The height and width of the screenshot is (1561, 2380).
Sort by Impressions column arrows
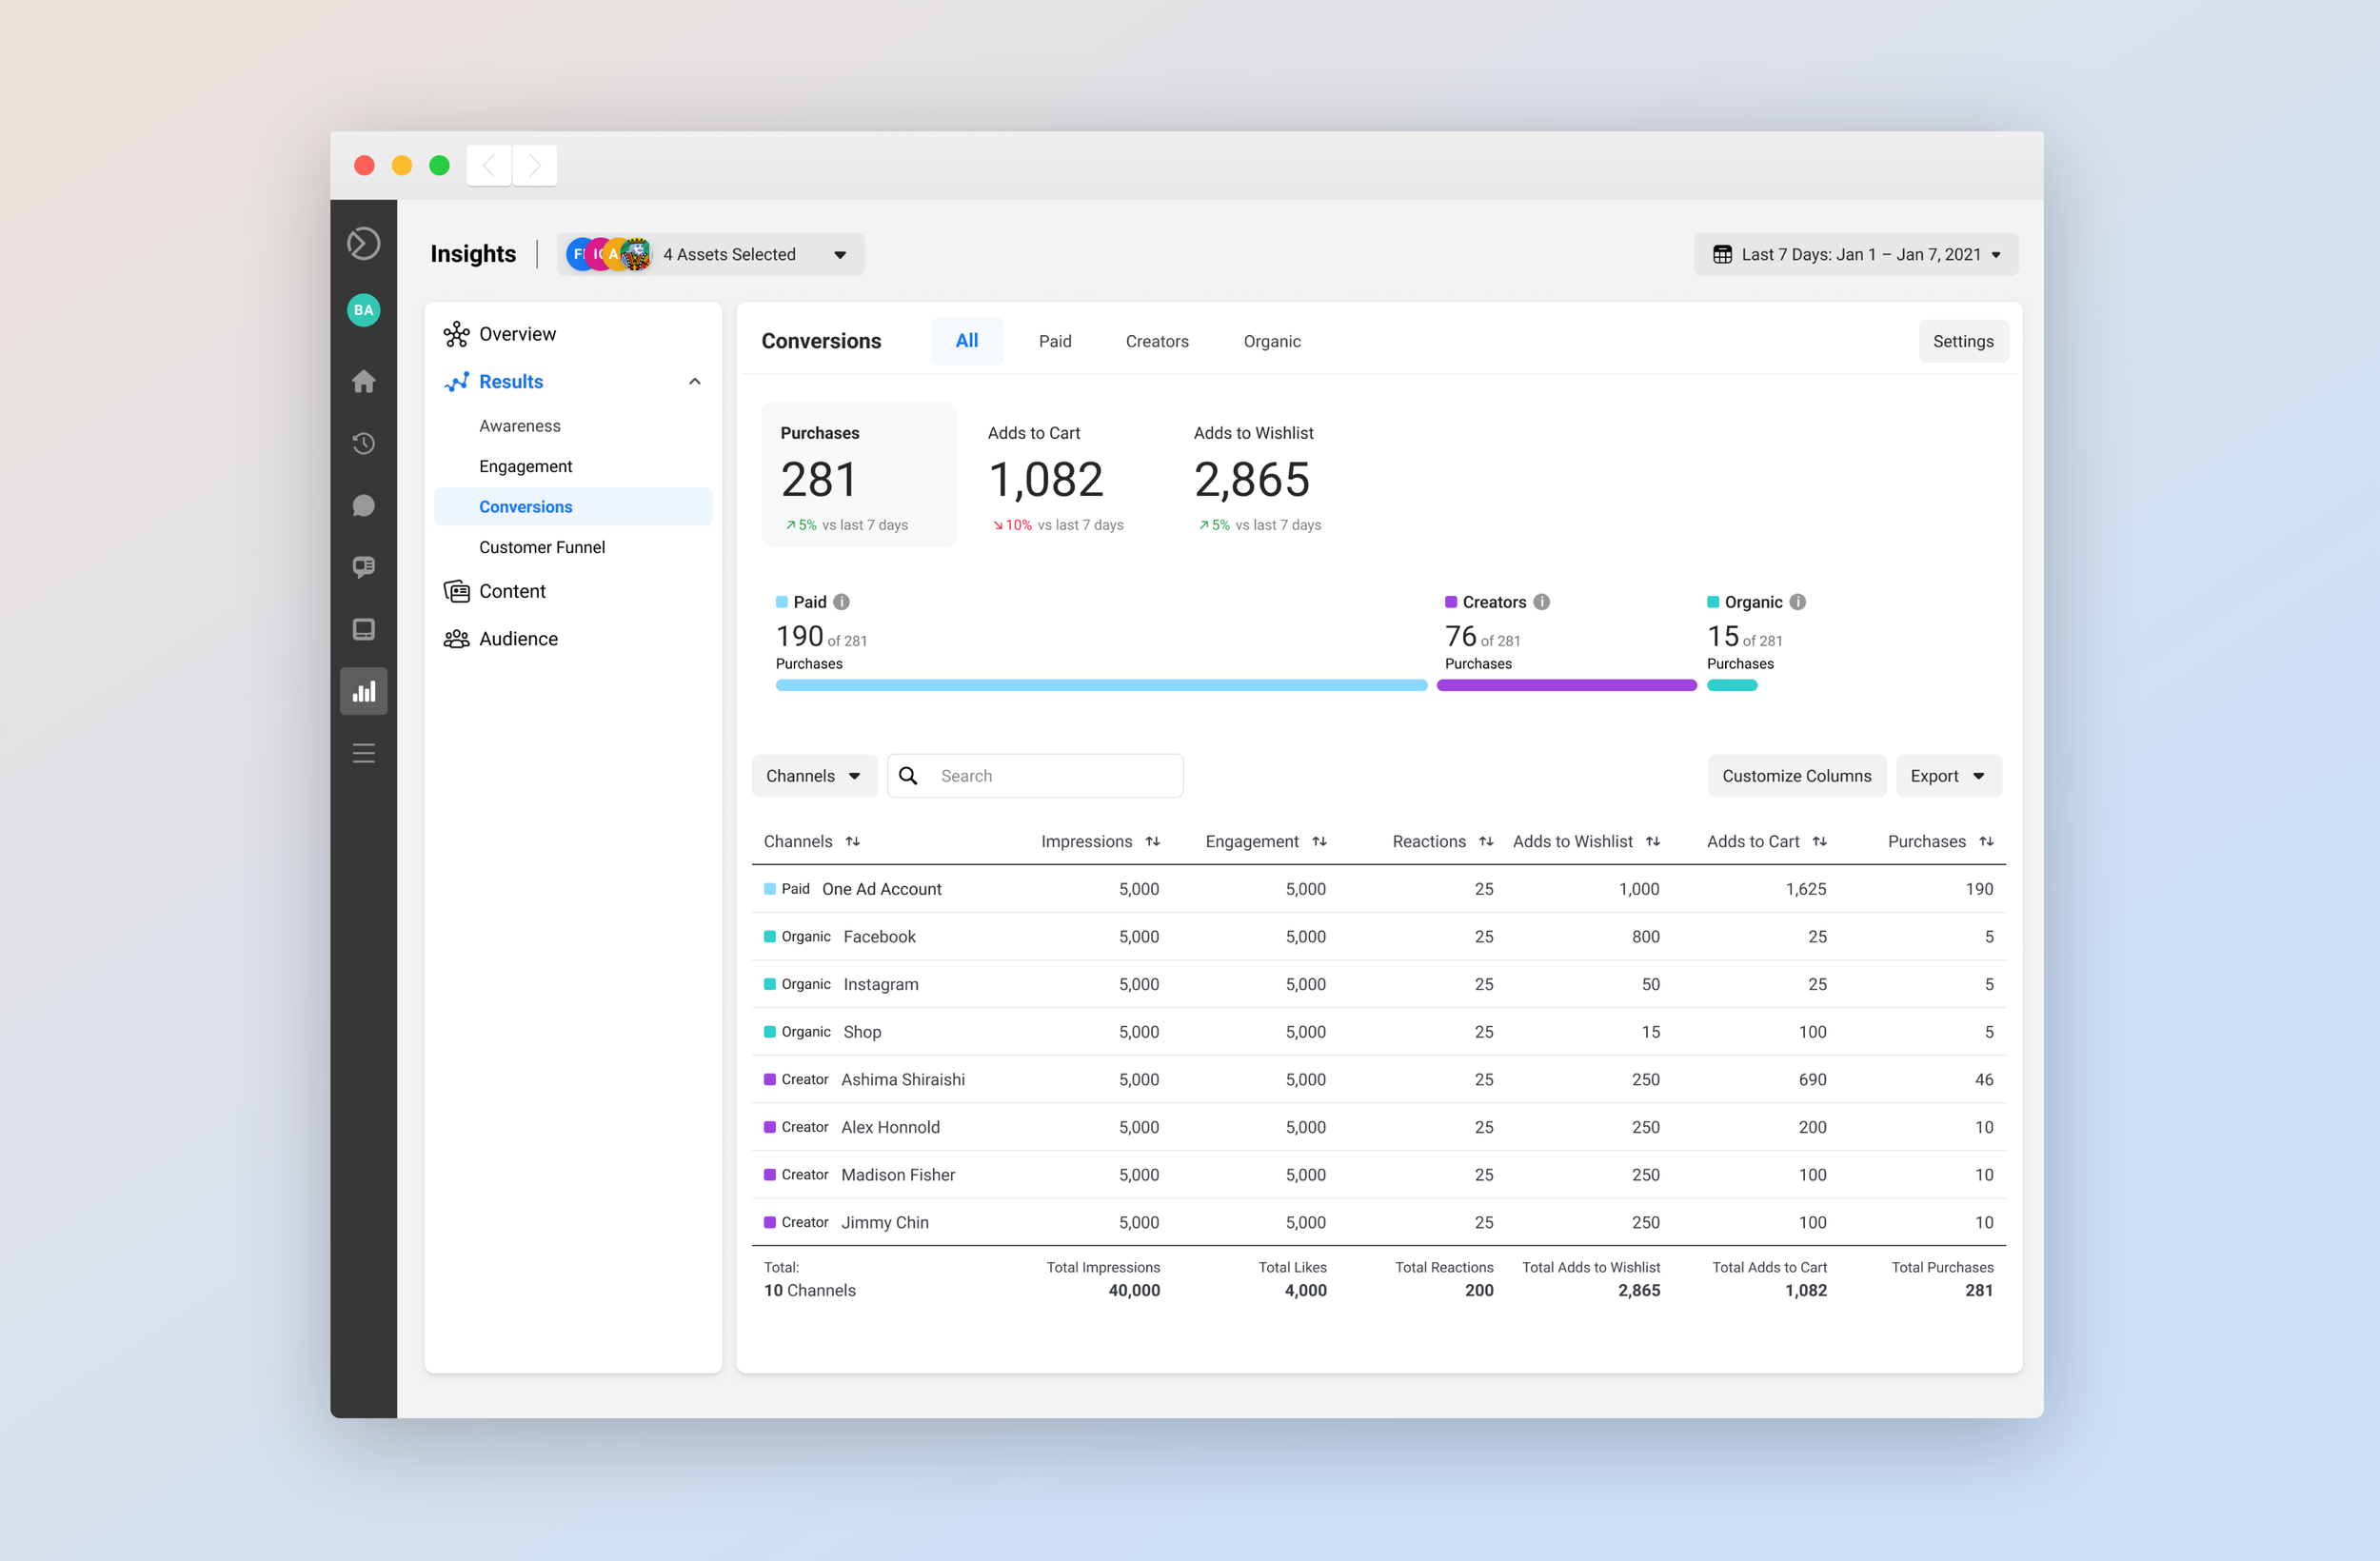click(1152, 841)
